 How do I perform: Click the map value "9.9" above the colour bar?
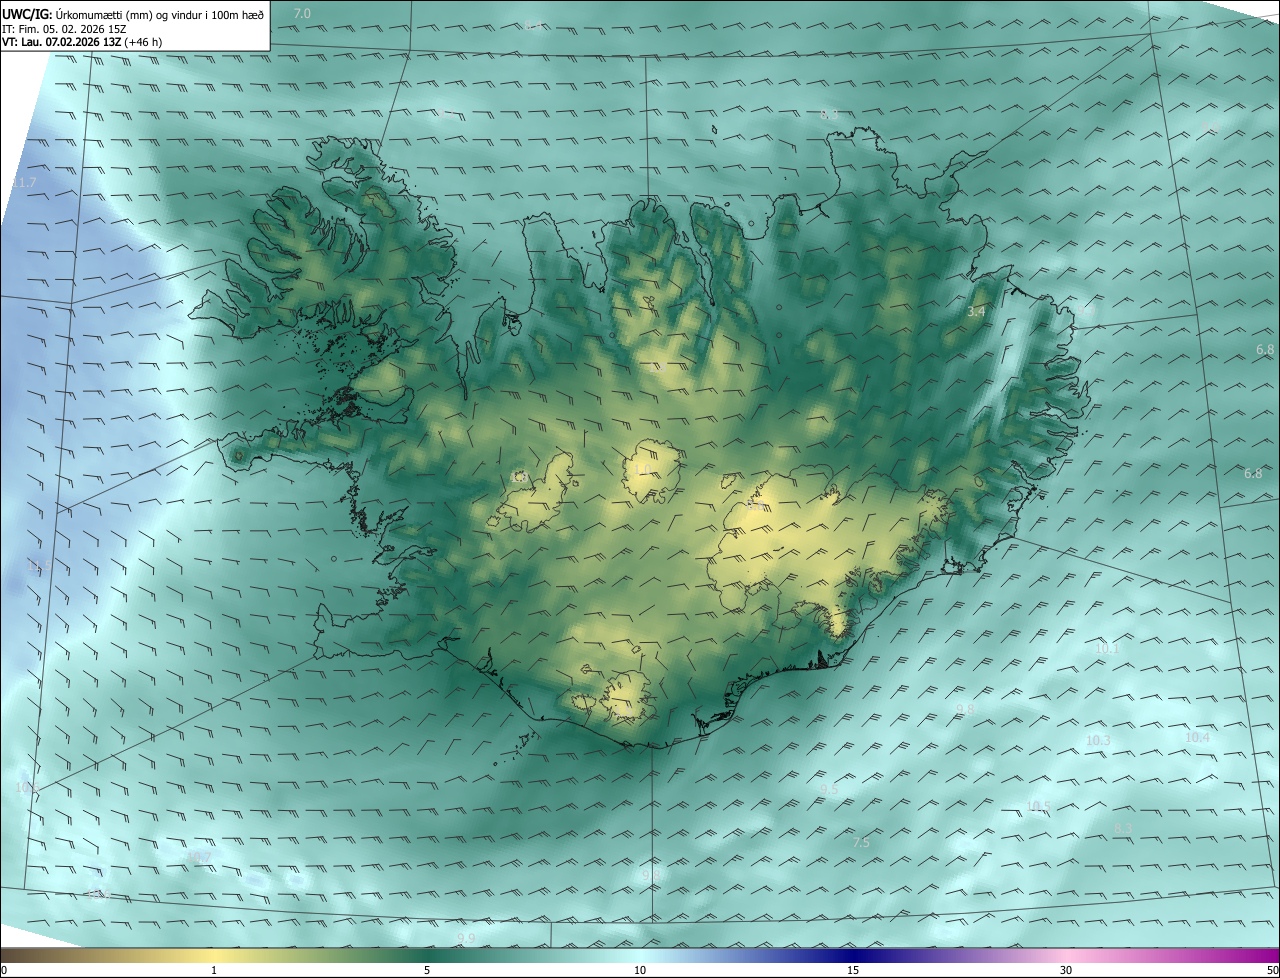click(466, 938)
